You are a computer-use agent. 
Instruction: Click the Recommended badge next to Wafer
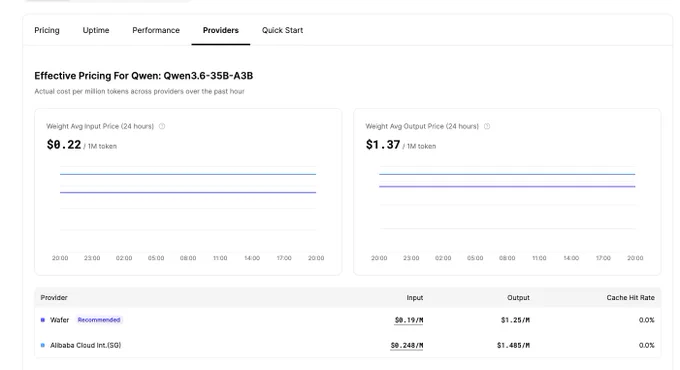pyautogui.click(x=99, y=320)
